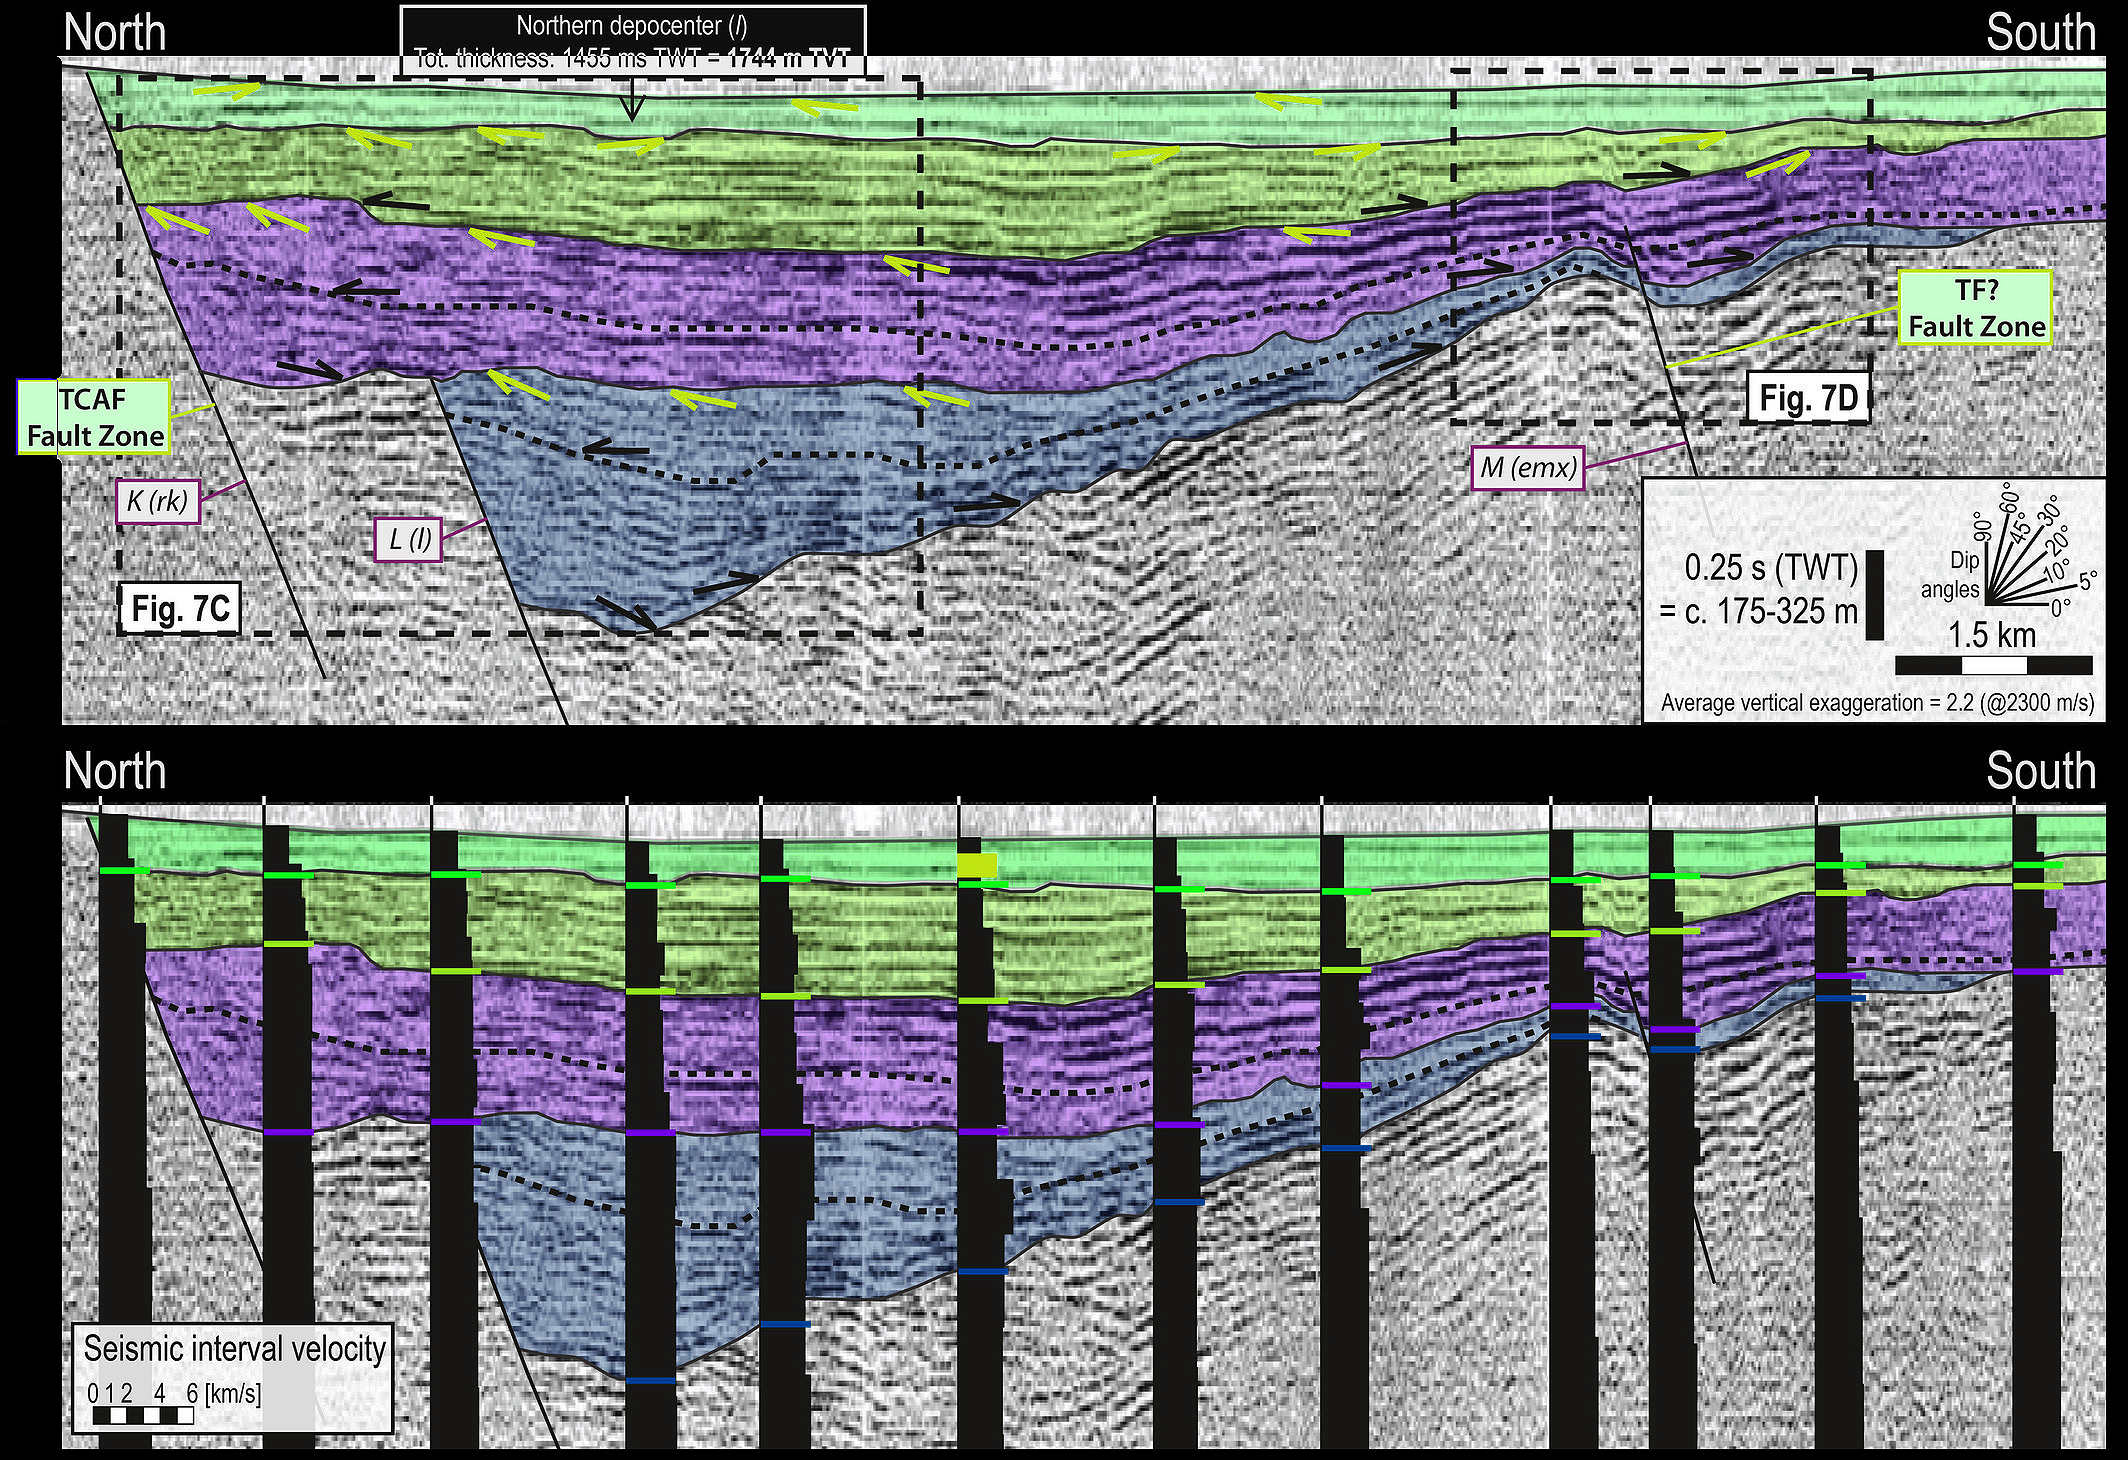Click the 'Seismic interval velocity' legend title
The height and width of the screenshot is (1460, 2128).
tap(235, 1348)
